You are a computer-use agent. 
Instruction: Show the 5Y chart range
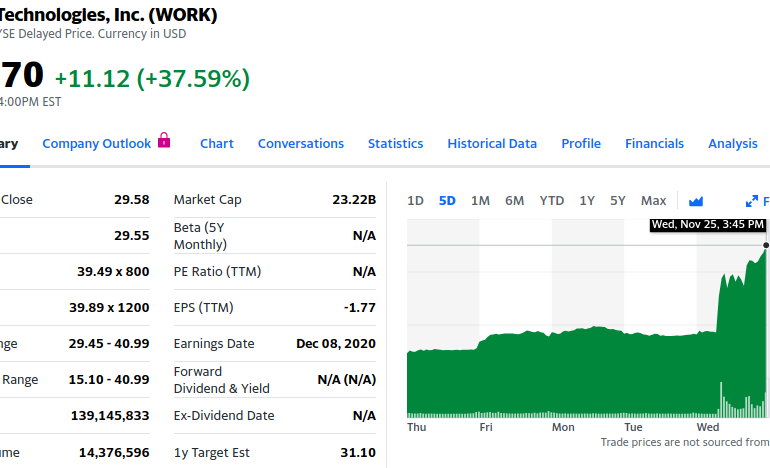[618, 200]
